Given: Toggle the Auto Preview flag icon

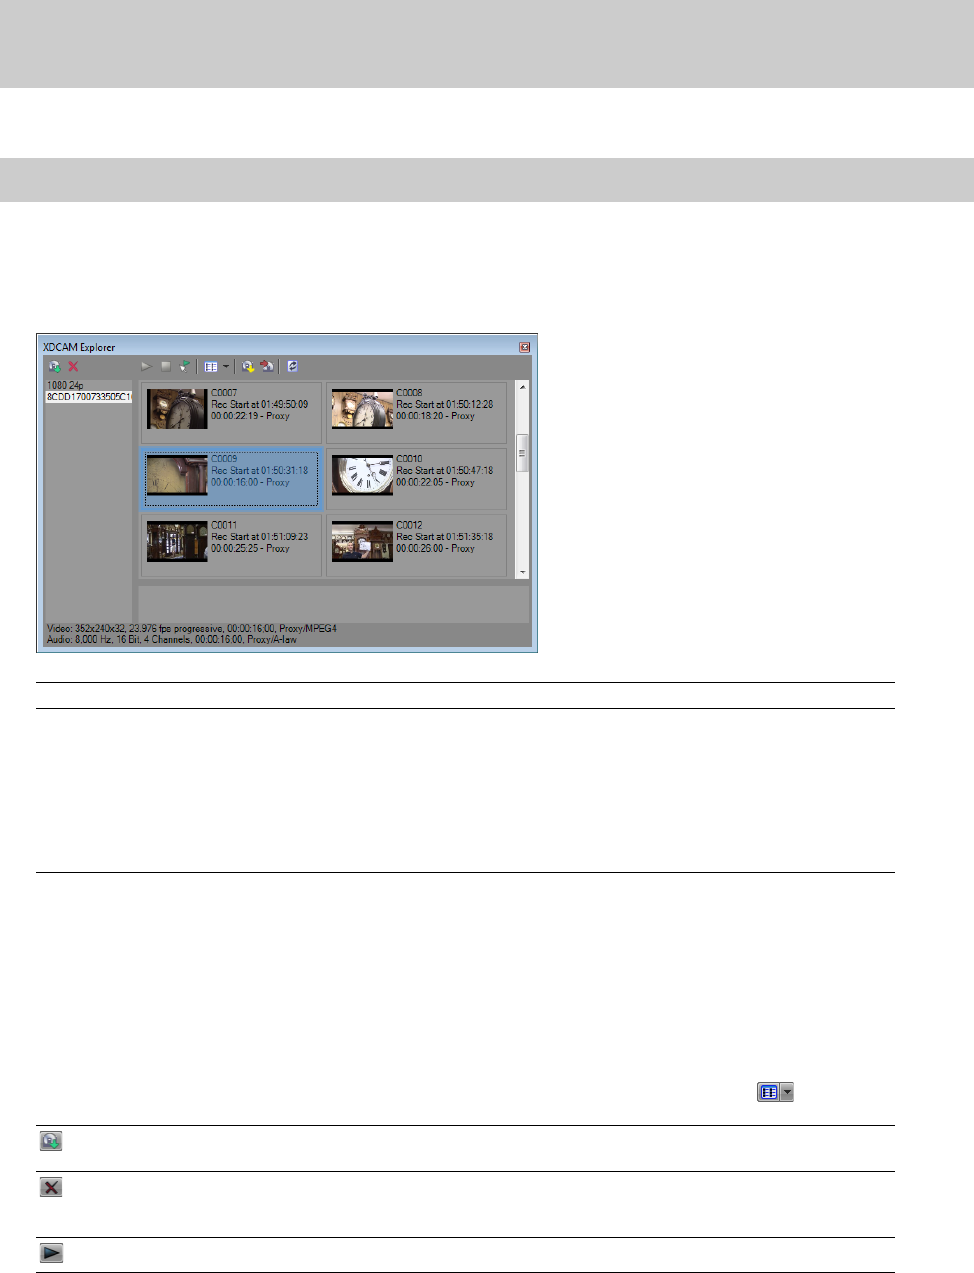Looking at the screenshot, I should pyautogui.click(x=184, y=367).
